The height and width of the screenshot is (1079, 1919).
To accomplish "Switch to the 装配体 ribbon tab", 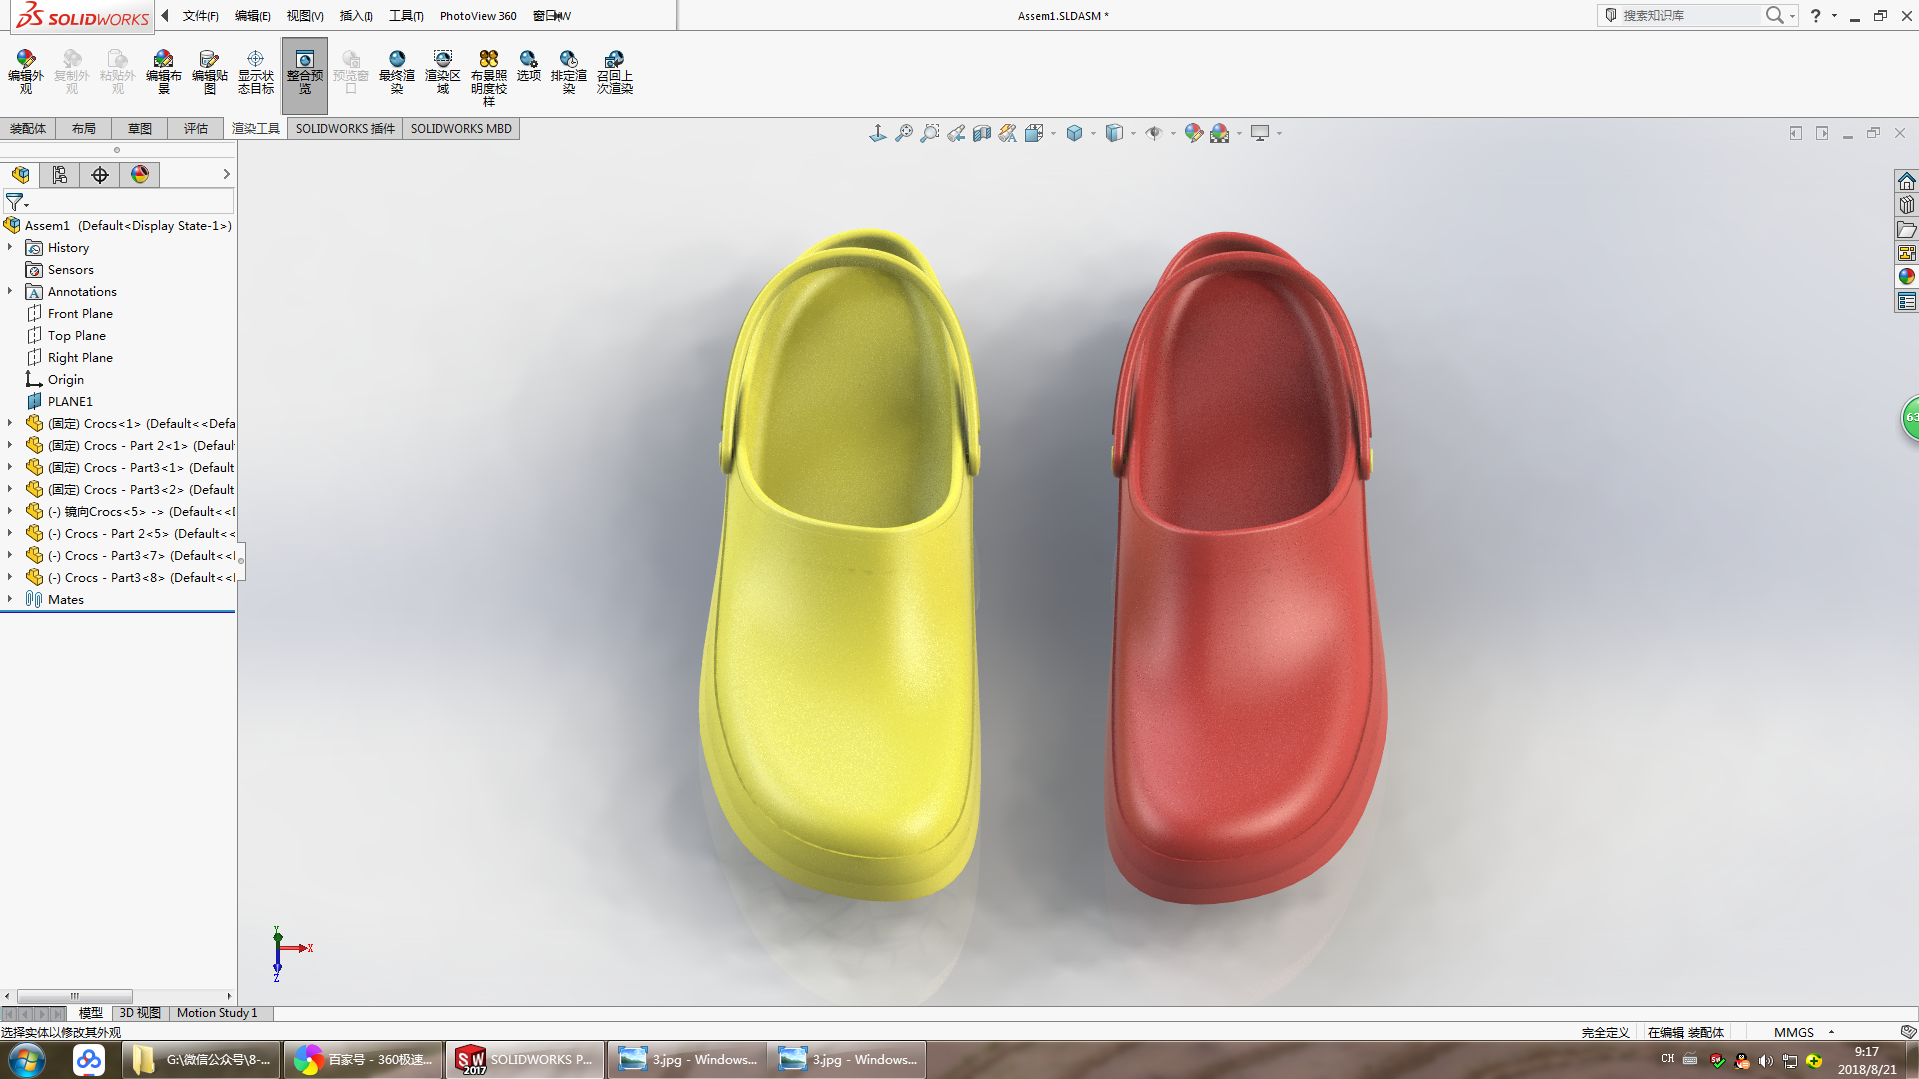I will coord(28,129).
